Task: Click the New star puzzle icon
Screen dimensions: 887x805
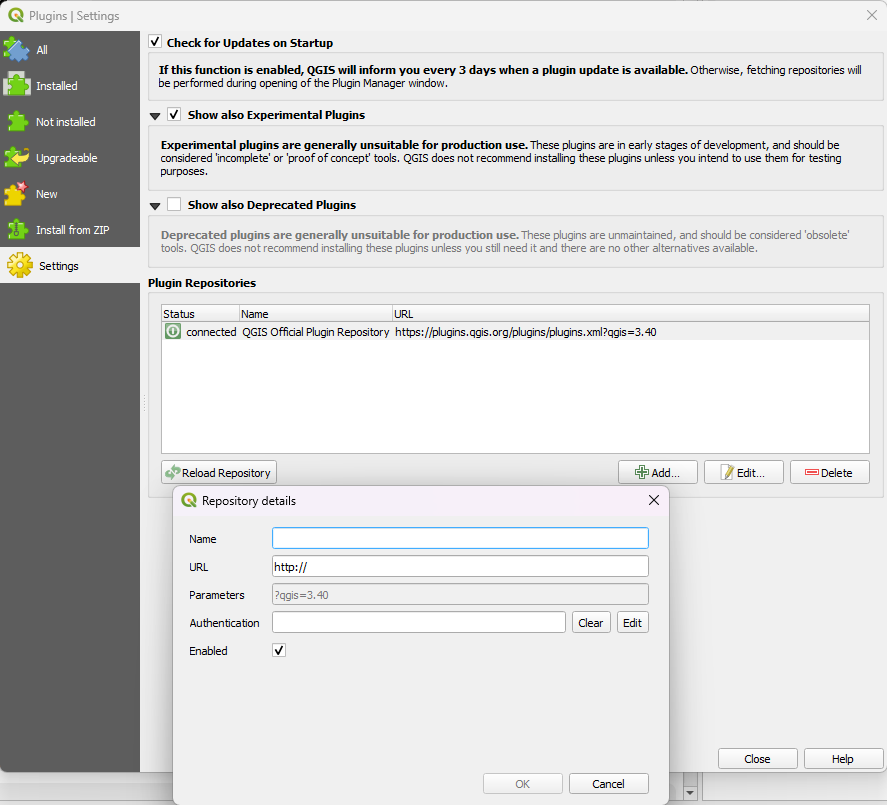Action: pos(16,193)
